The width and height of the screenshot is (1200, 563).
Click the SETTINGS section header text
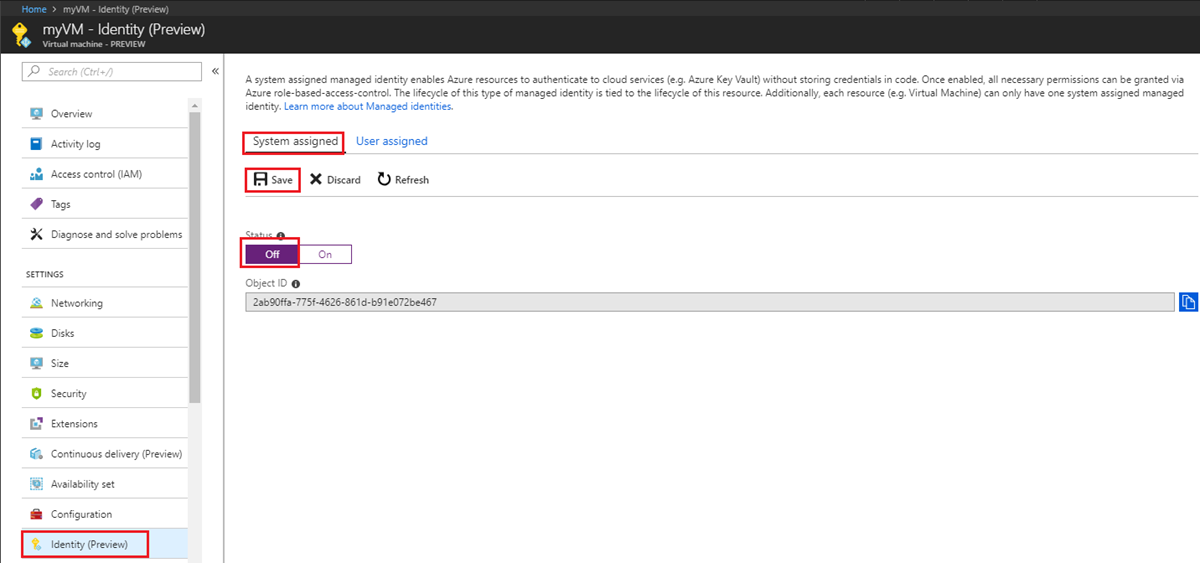(44, 274)
